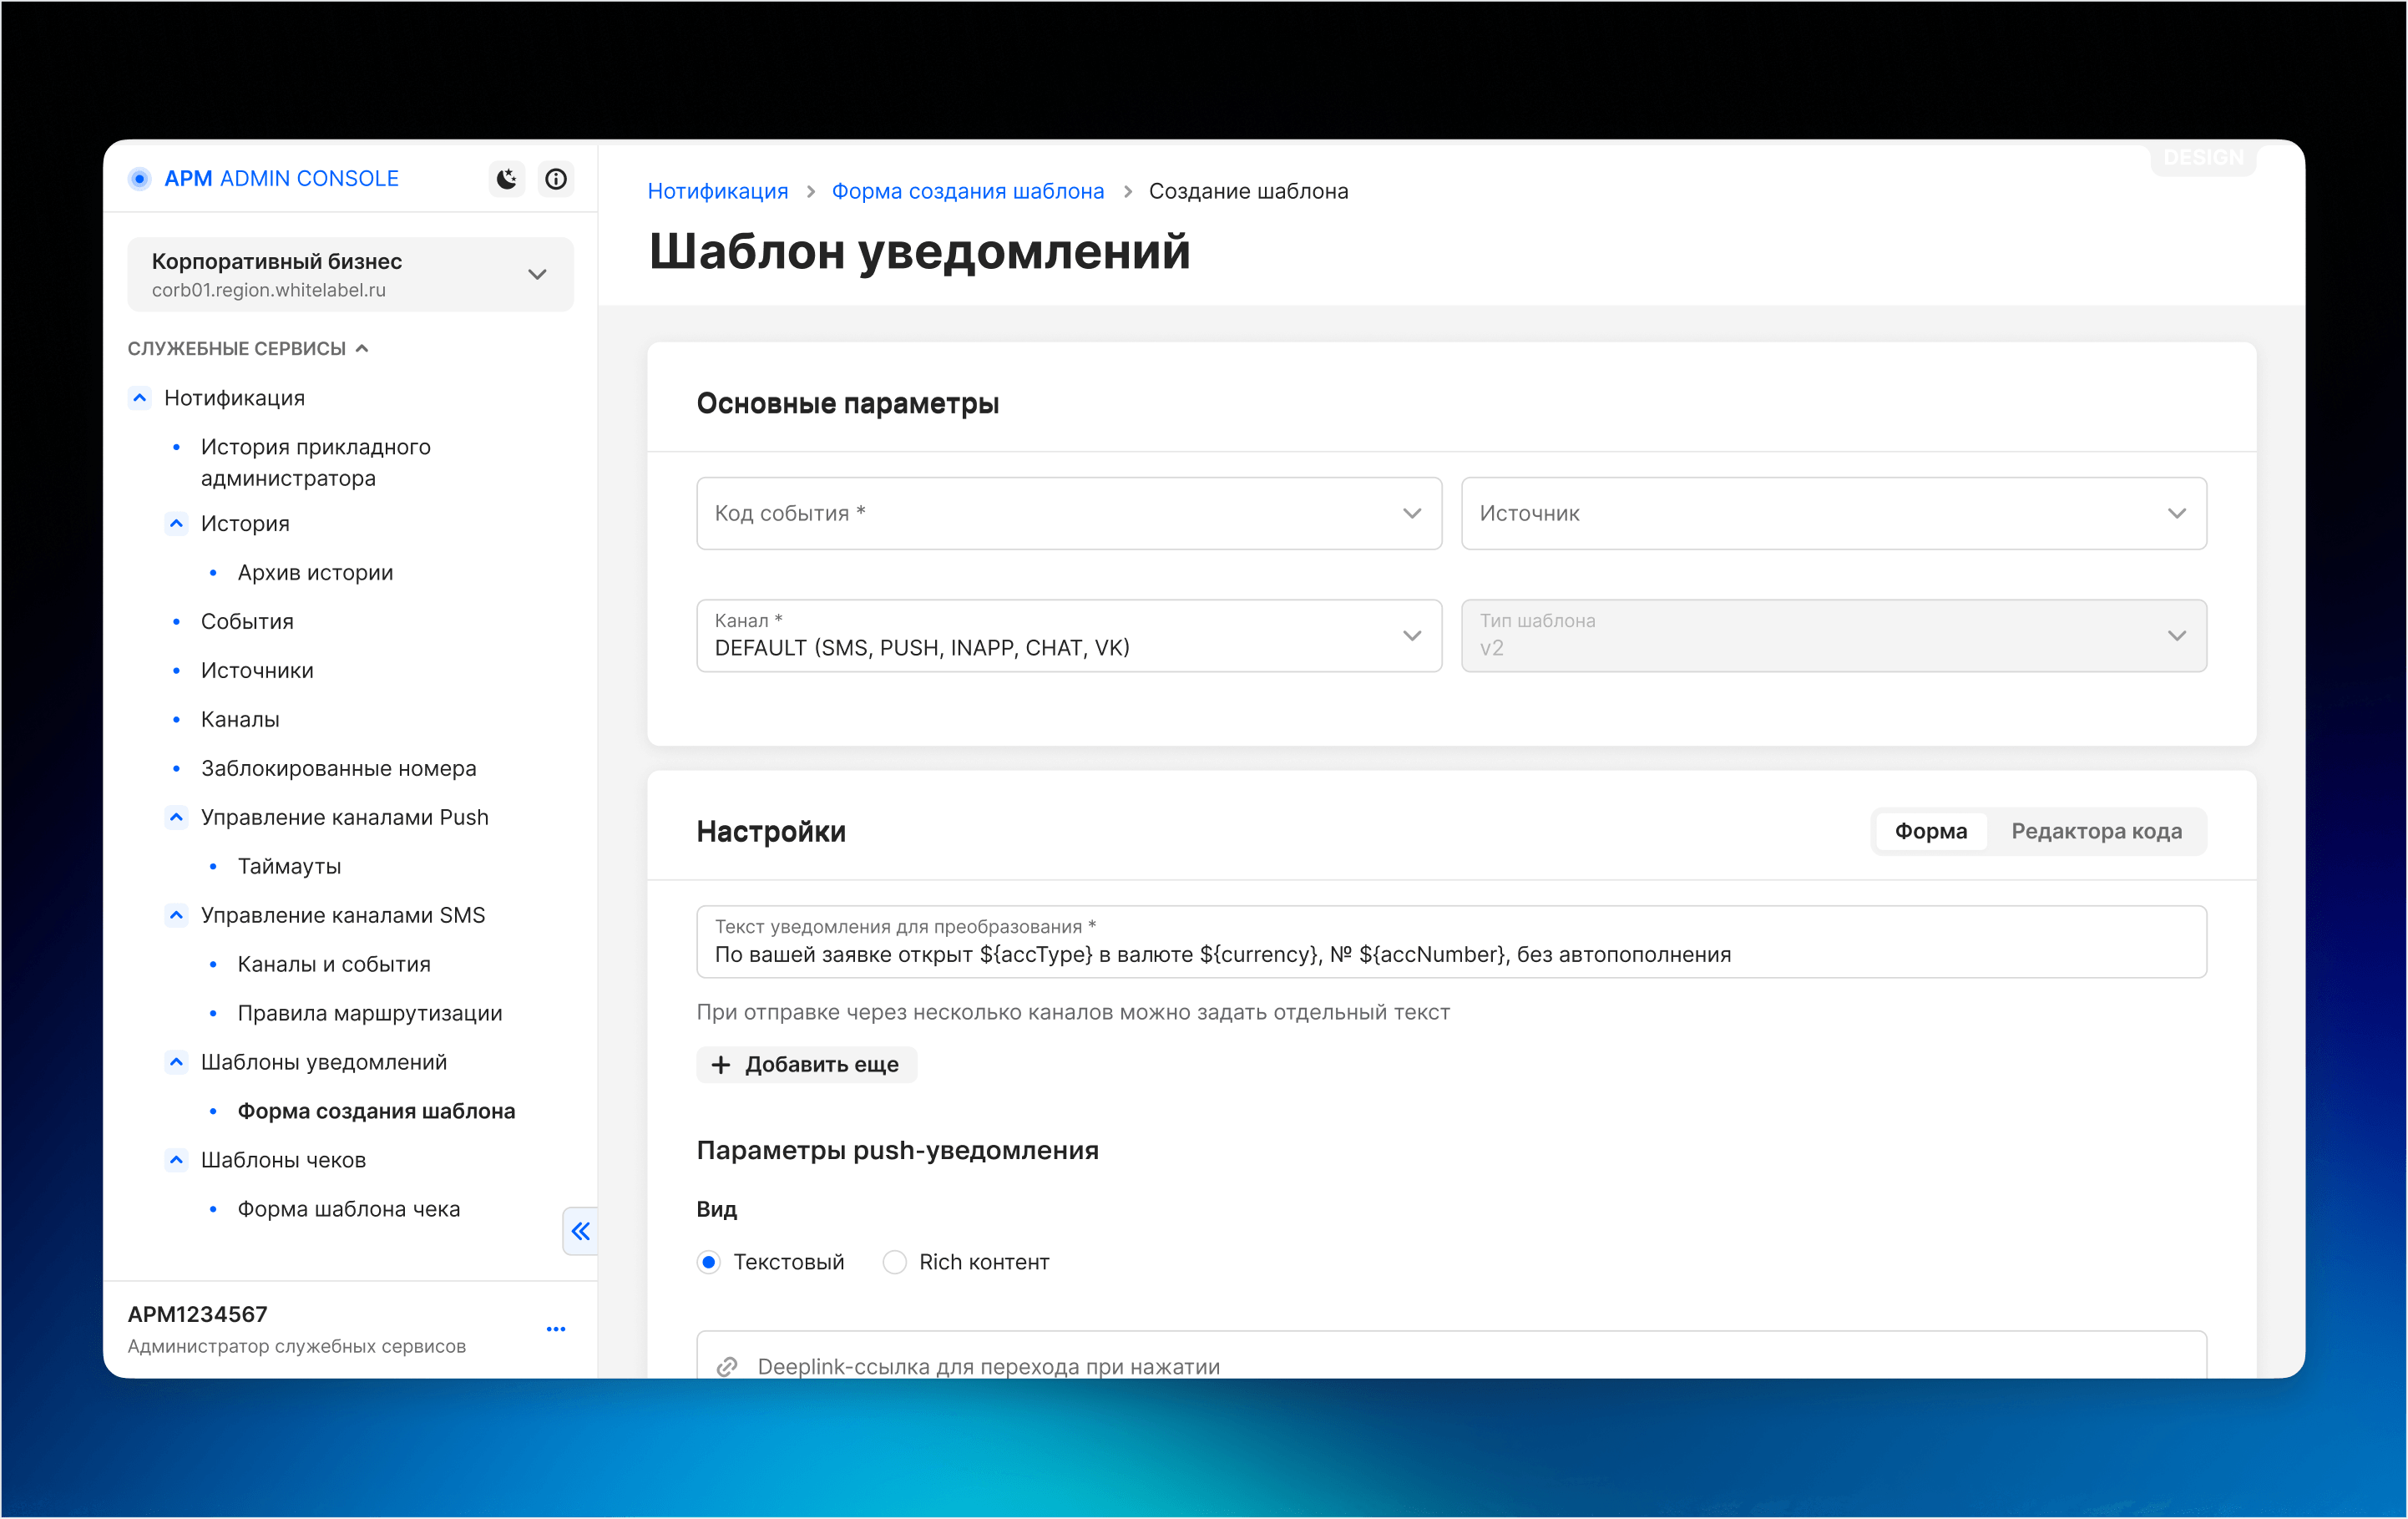The image size is (2408, 1519).
Task: Click Создание шаблона breadcrumb text
Action: (1248, 191)
